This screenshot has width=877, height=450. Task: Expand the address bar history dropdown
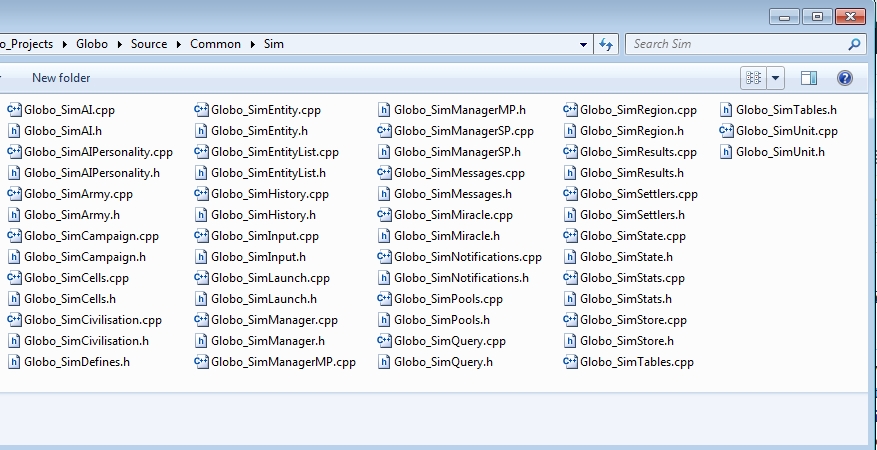pyautogui.click(x=584, y=44)
